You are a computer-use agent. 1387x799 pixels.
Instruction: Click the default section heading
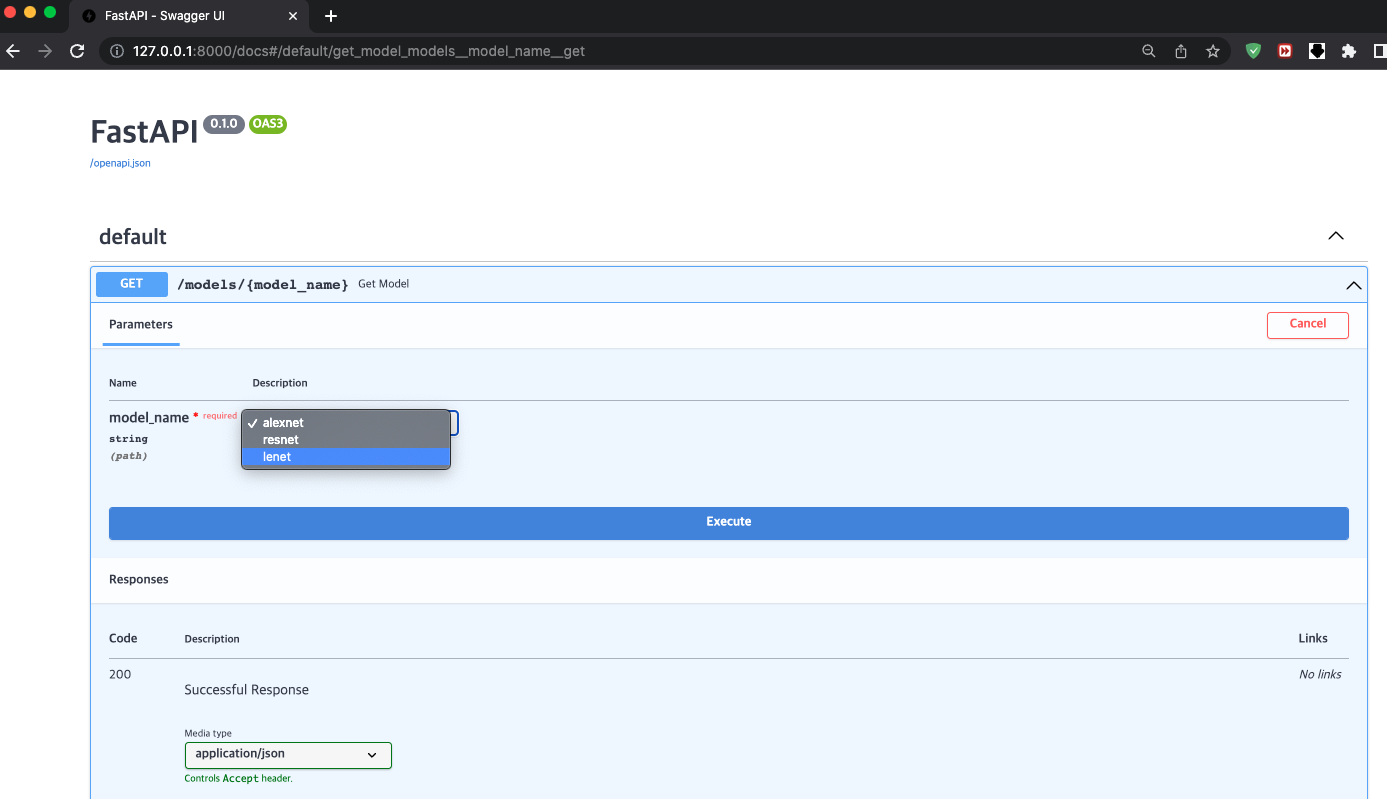click(x=132, y=237)
